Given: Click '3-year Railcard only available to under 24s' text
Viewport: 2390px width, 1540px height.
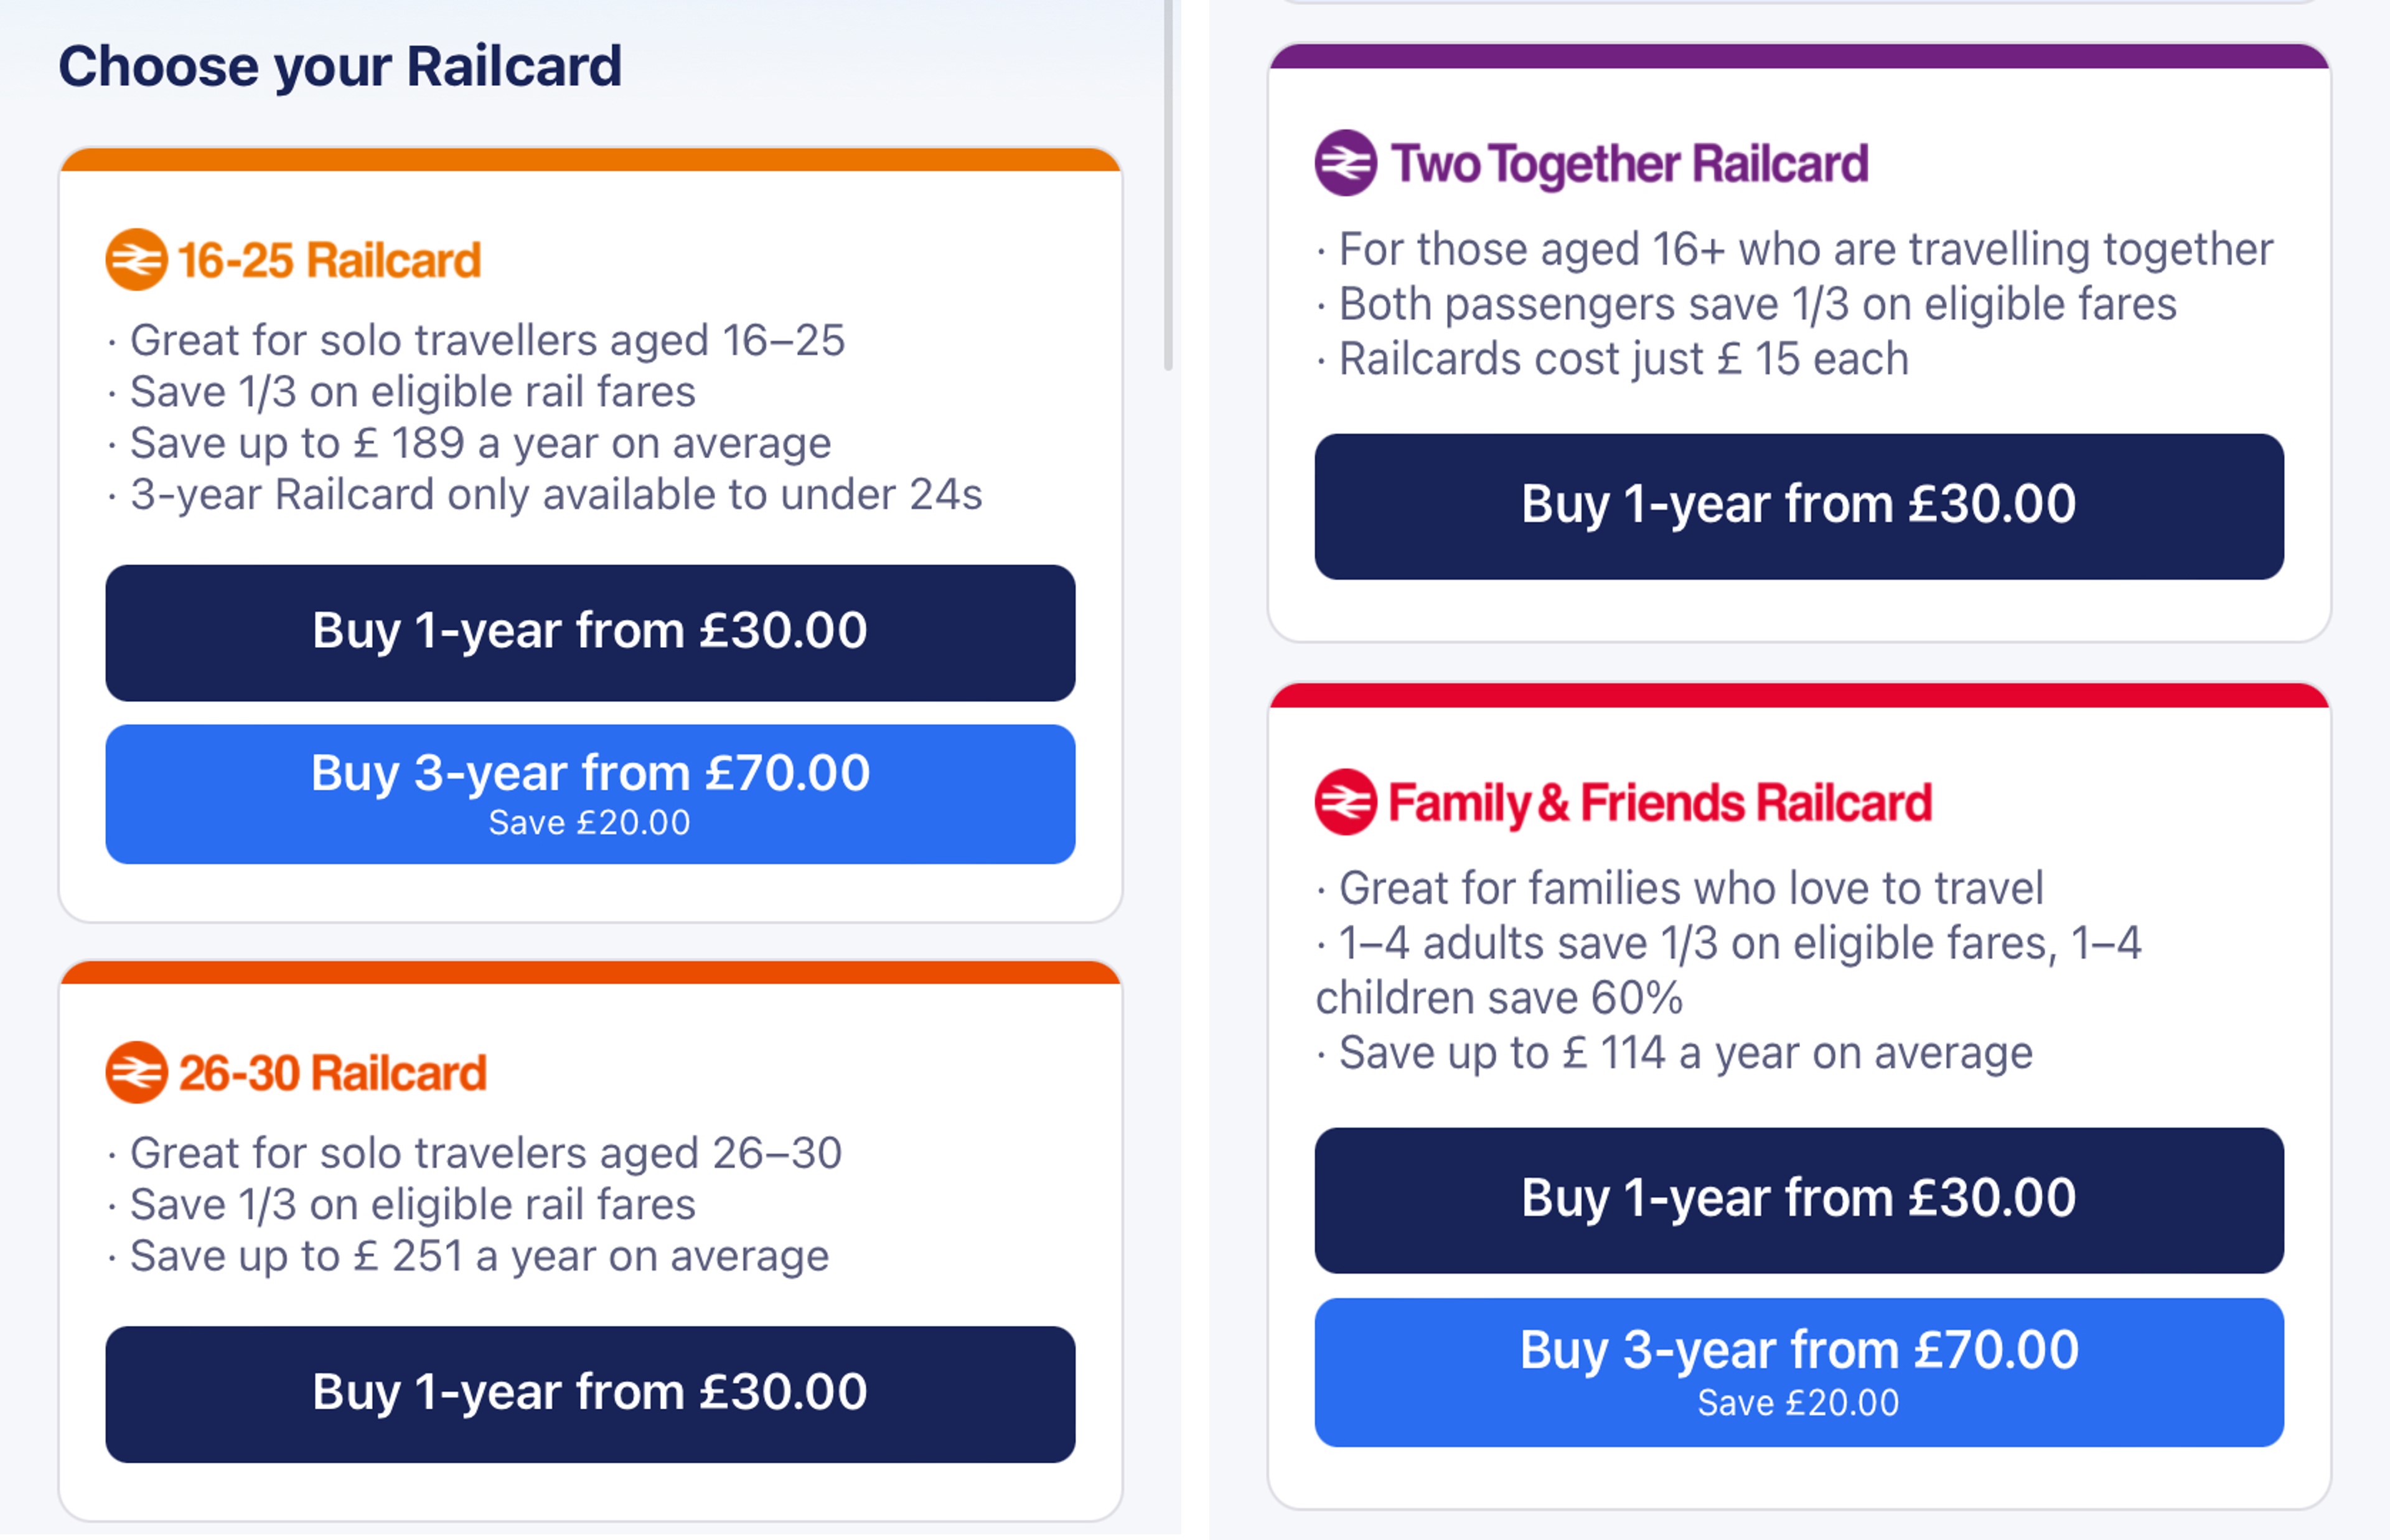Looking at the screenshot, I should coord(556,495).
